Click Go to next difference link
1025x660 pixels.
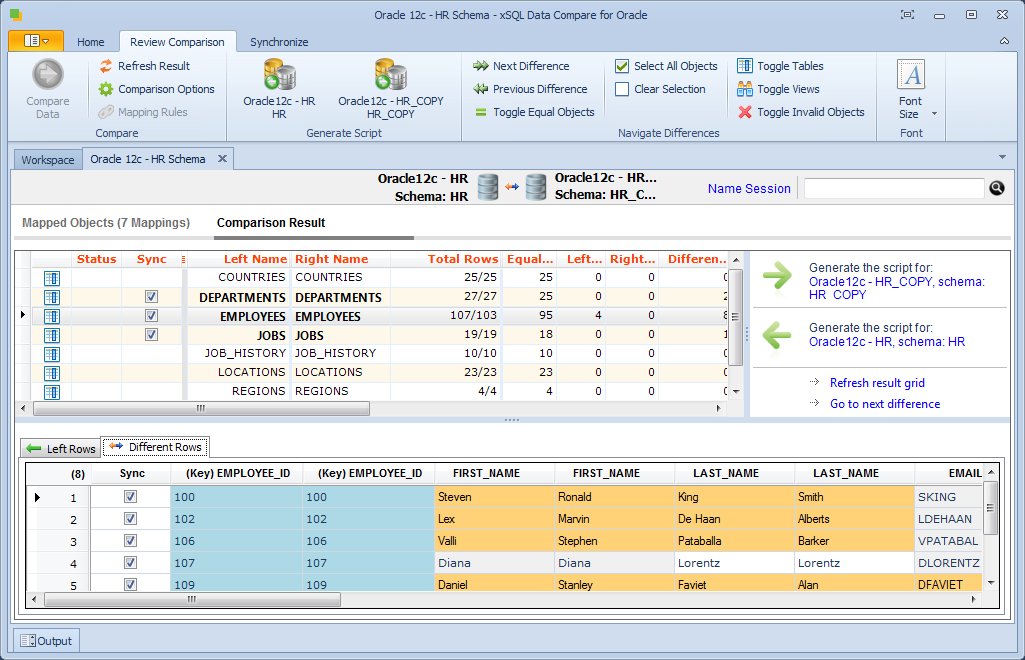(885, 404)
